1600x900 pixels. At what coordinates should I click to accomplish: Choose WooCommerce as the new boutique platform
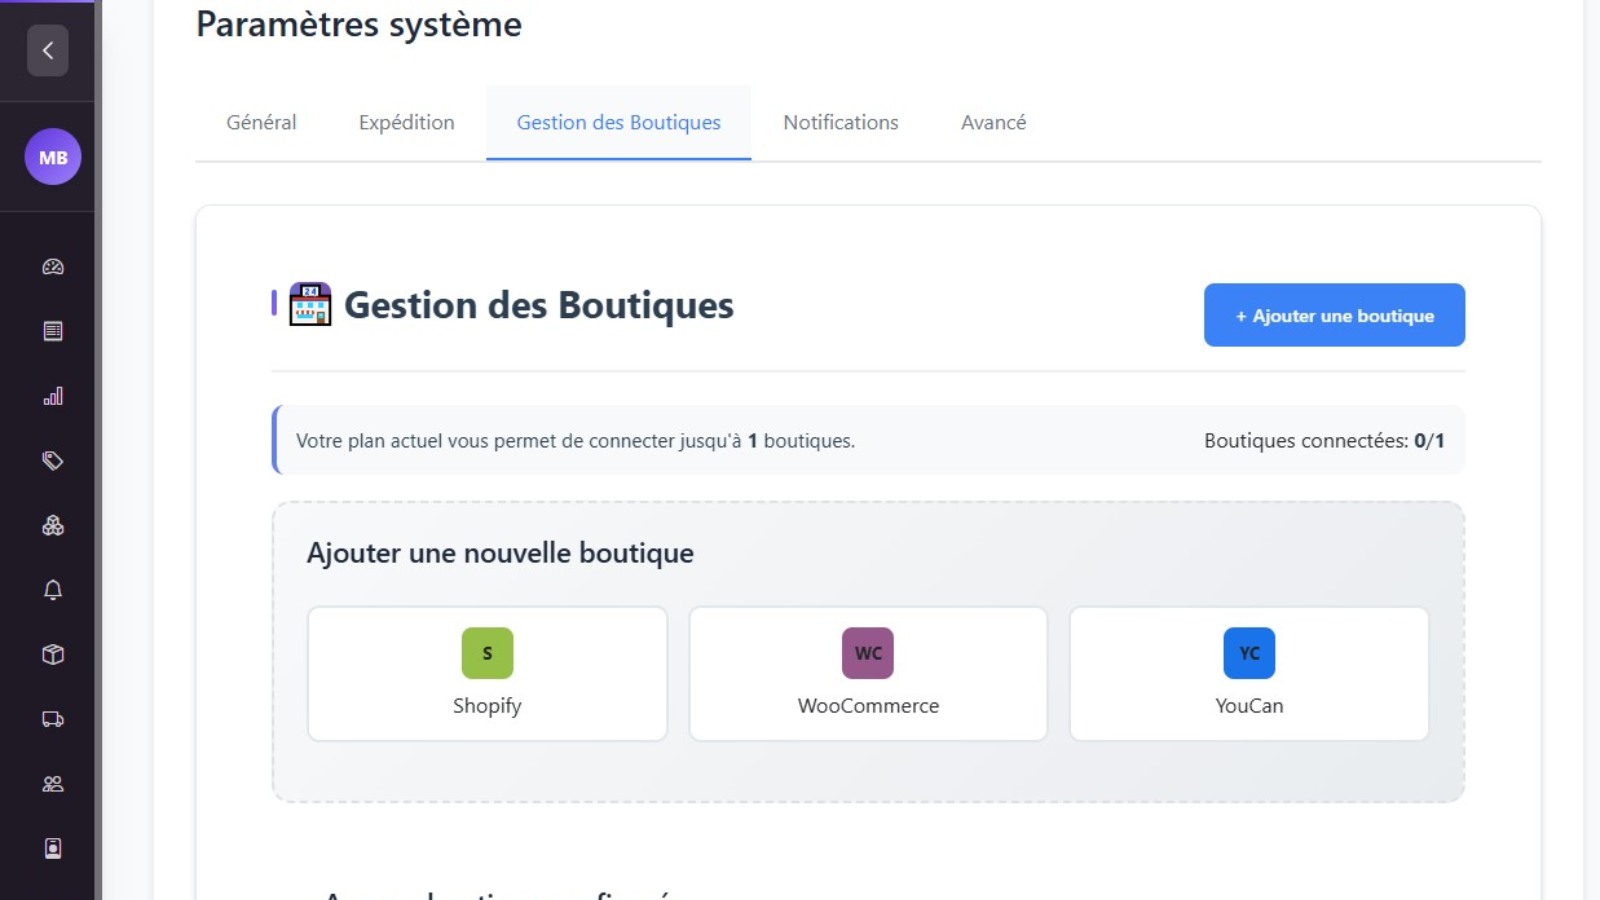pyautogui.click(x=867, y=672)
